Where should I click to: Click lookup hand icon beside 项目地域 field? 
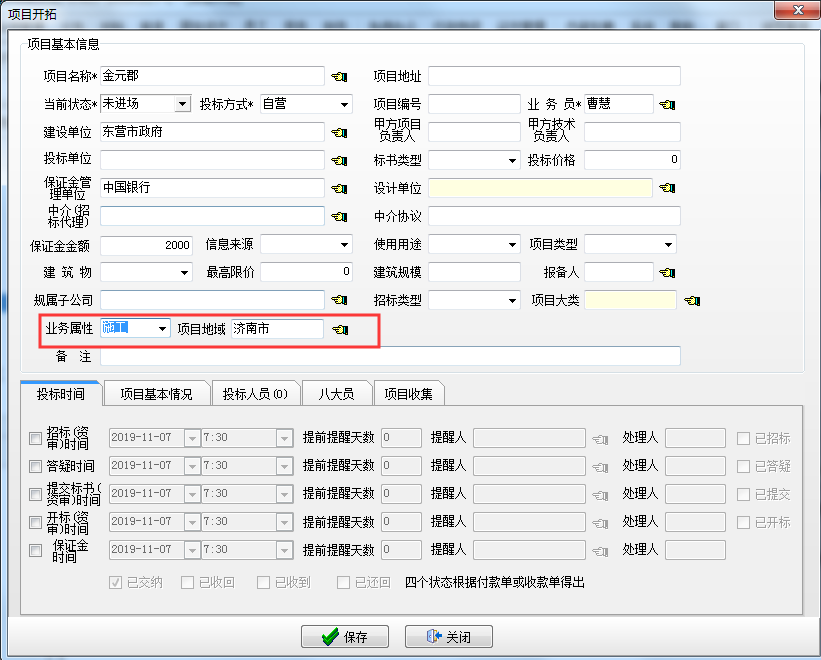340,329
